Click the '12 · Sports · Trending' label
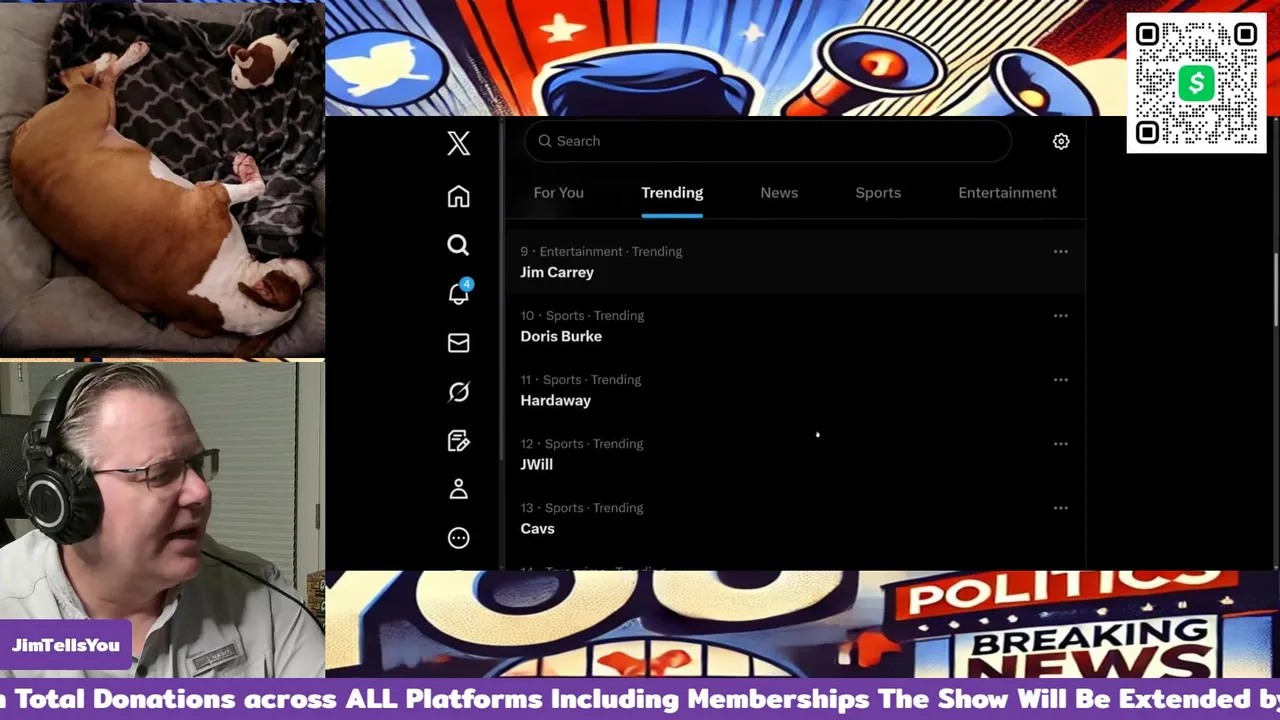The width and height of the screenshot is (1280, 720). tap(582, 443)
